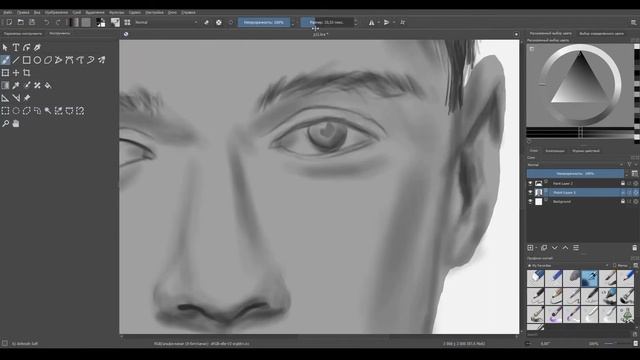Image resolution: width=640 pixels, height=360 pixels.
Task: Select the Calligraphy tool
Action: [37, 47]
